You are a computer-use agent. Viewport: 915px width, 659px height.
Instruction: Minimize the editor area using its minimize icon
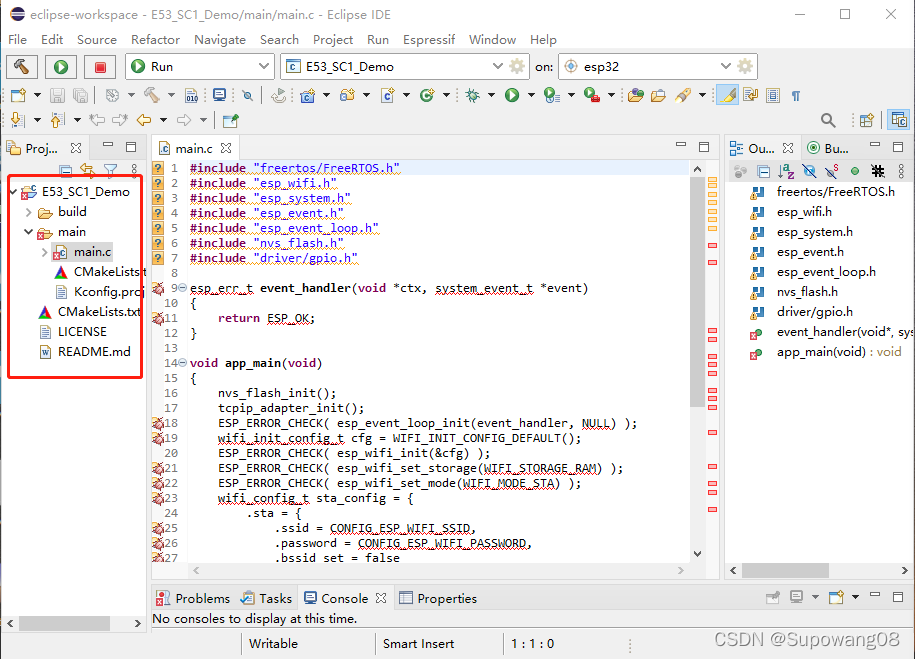680,144
